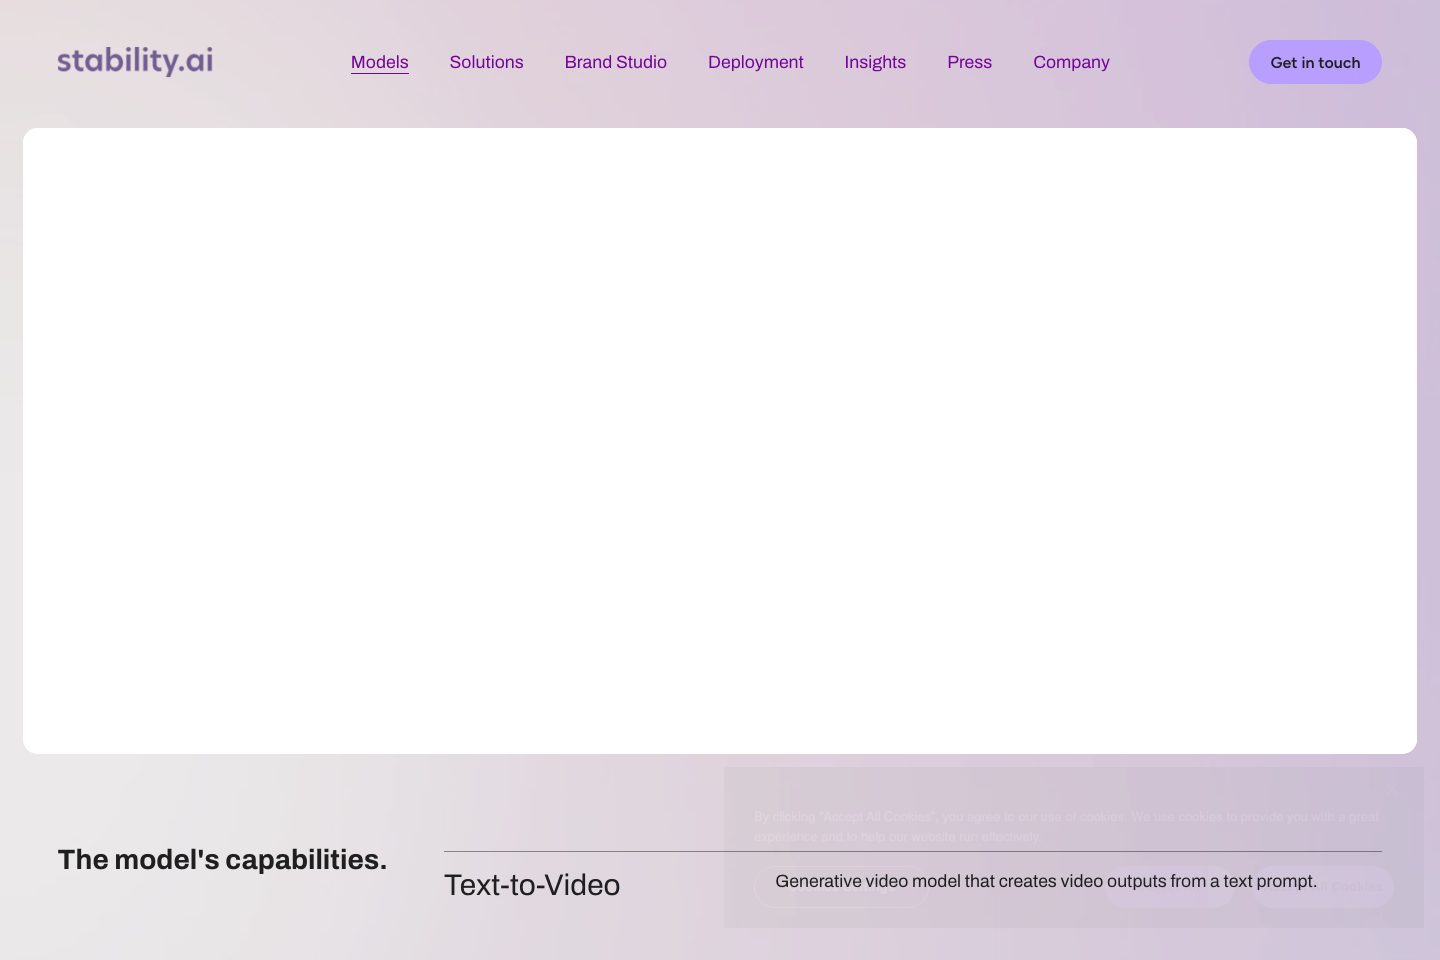1440x960 pixels.
Task: Select the Text-to-Video capability label
Action: (532, 885)
